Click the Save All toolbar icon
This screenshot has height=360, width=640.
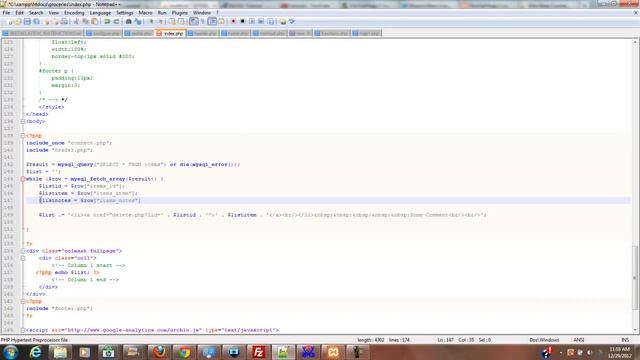[36, 21]
